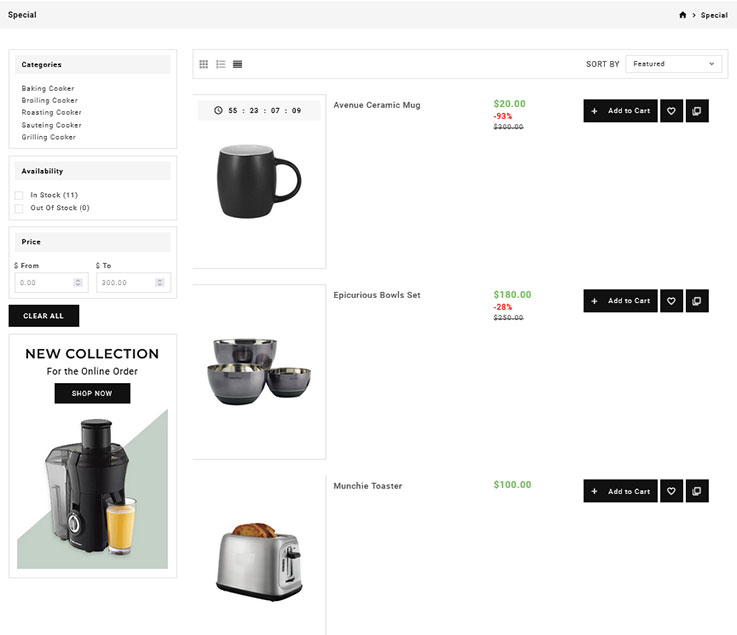Add Avenue Ceramic Mug to wishlist
Screen dimensions: 737x635
click(x=671, y=110)
